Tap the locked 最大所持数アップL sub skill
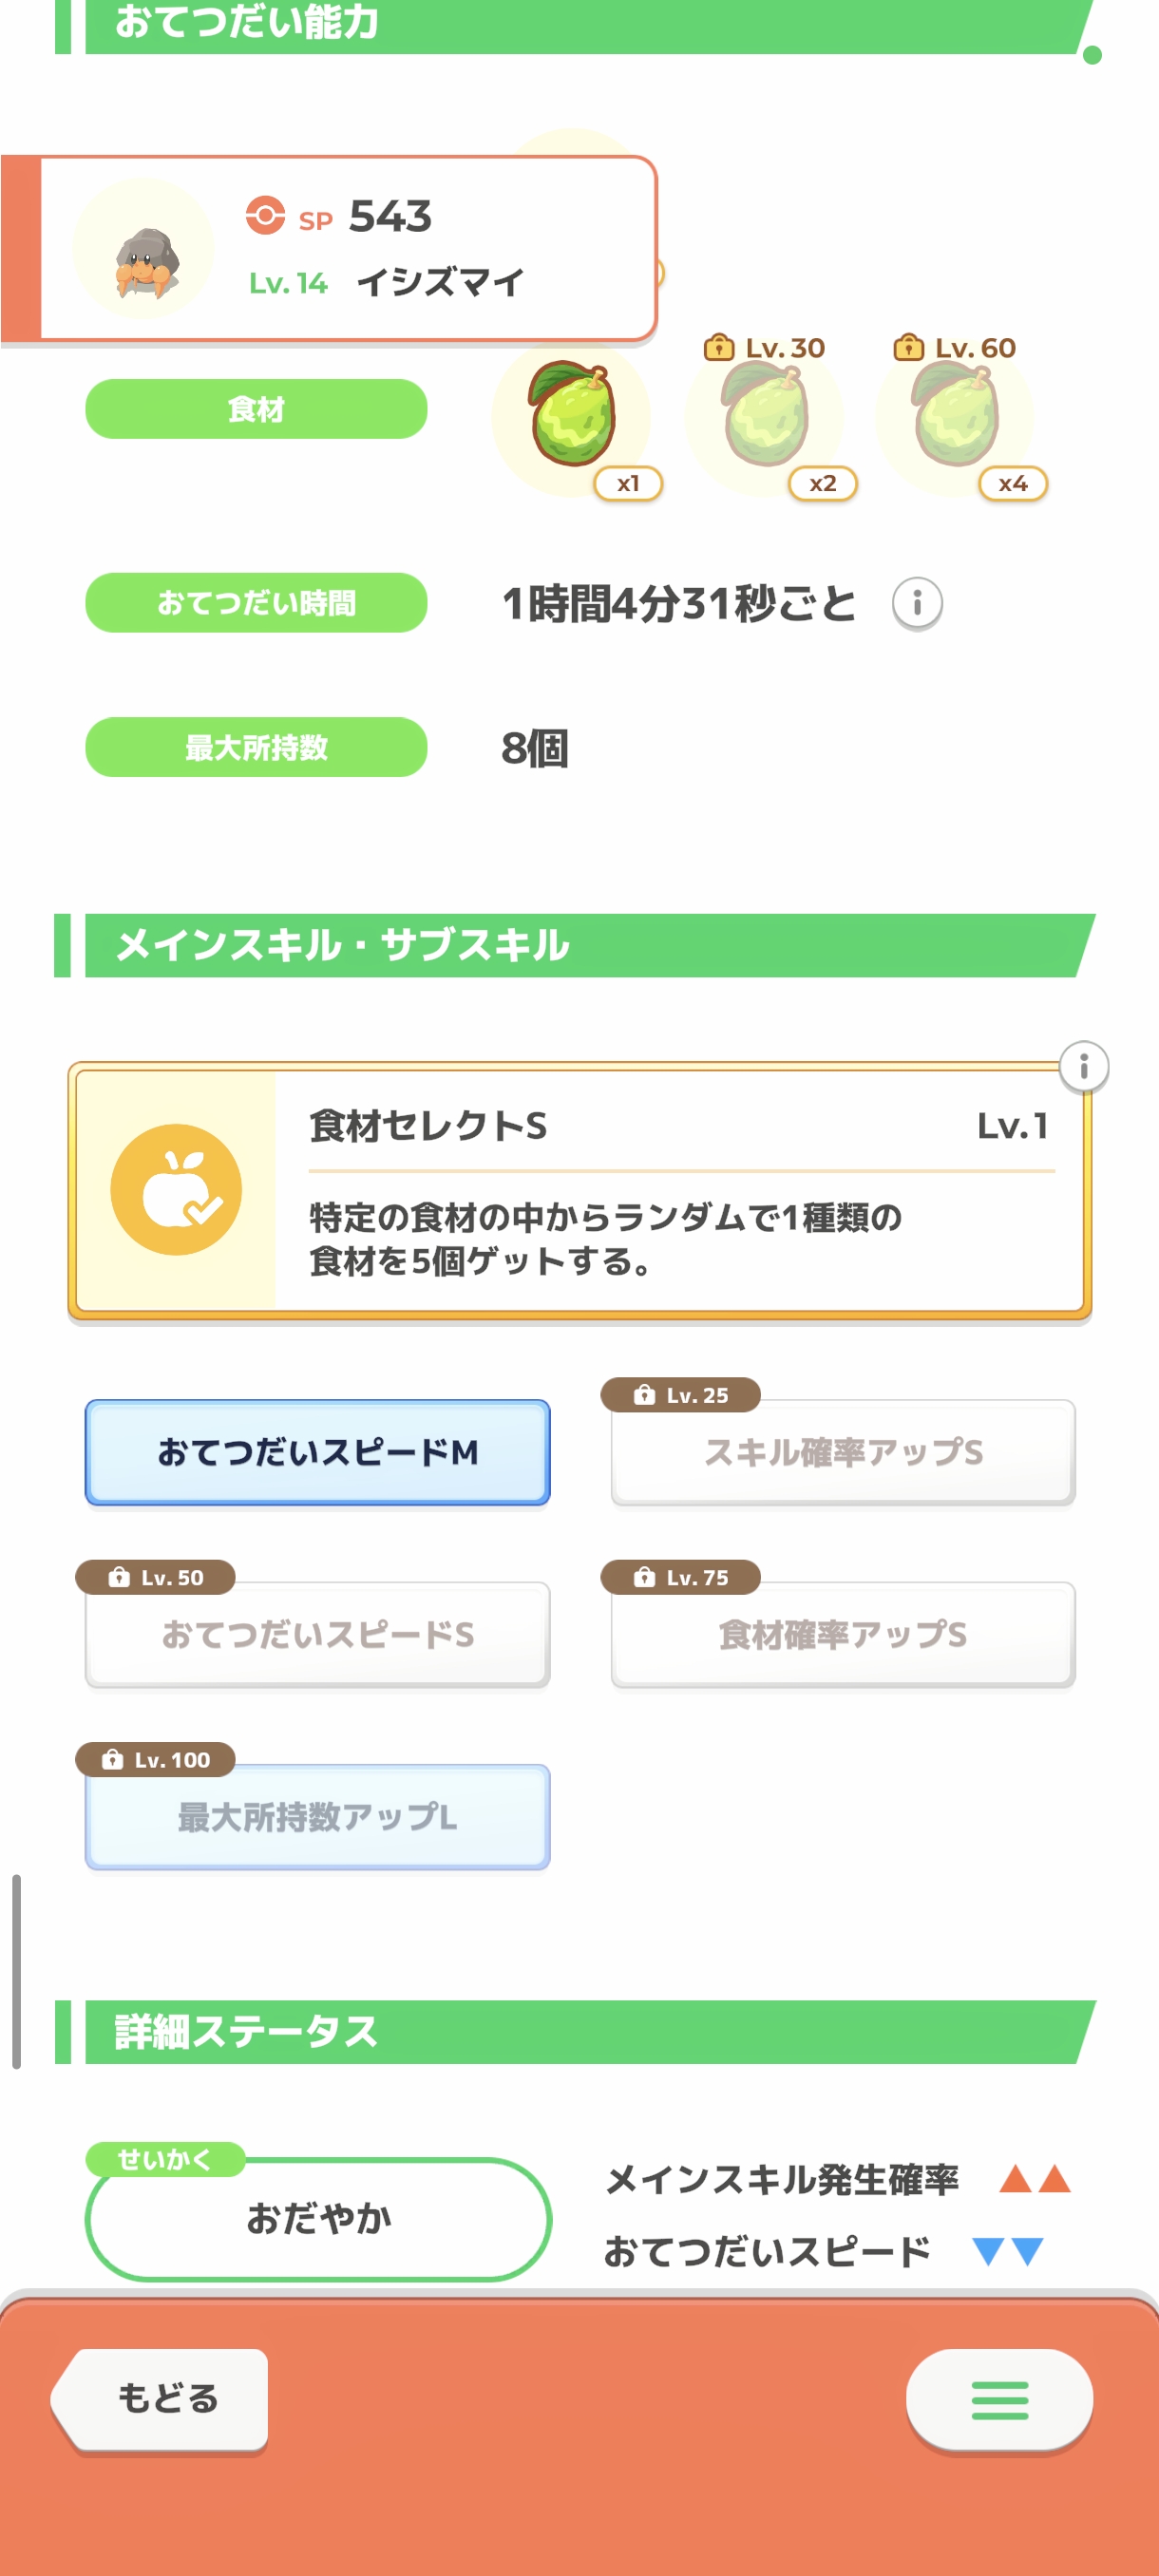Image resolution: width=1159 pixels, height=2576 pixels. (317, 1816)
